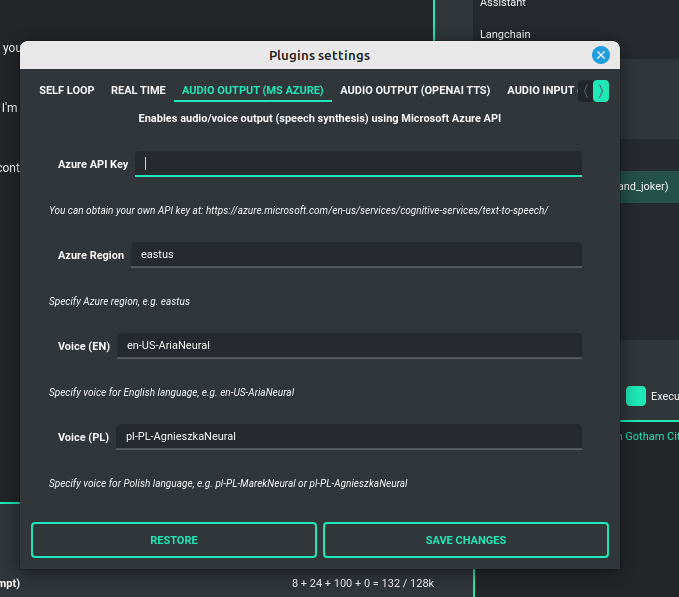Select Langchain in the background list

click(x=505, y=34)
